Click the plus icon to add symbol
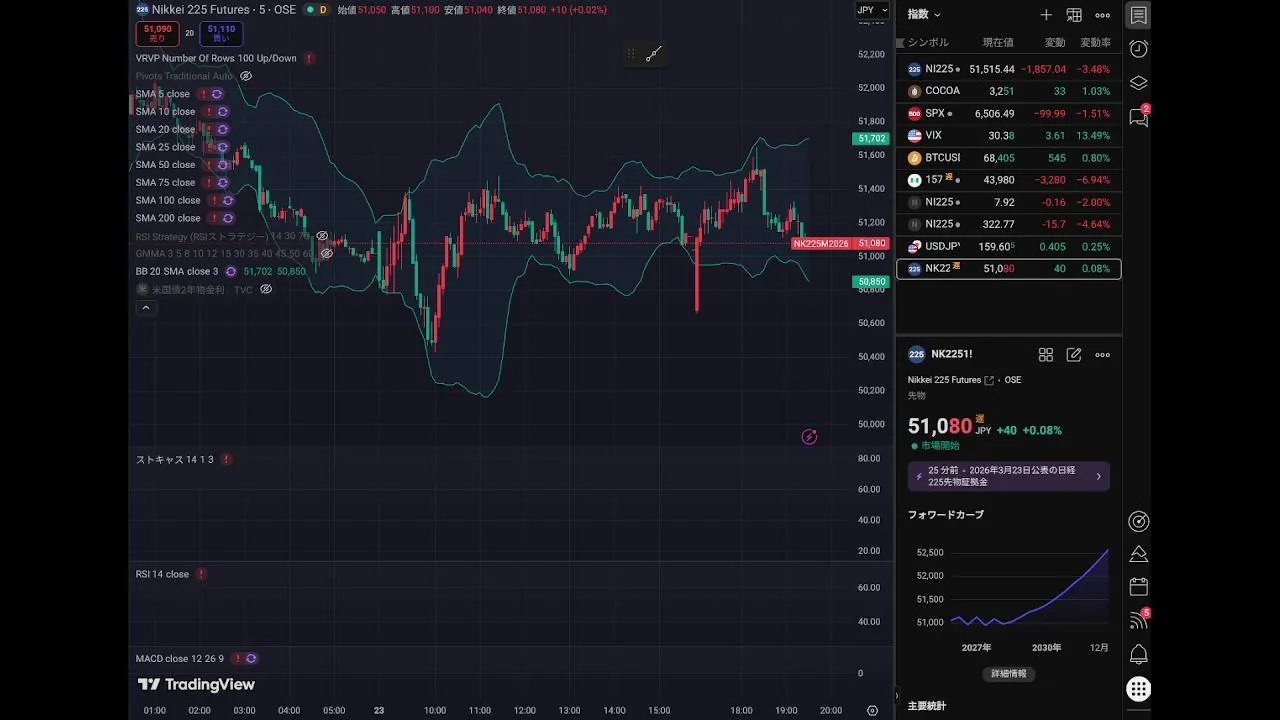1280x720 pixels. [x=1046, y=15]
